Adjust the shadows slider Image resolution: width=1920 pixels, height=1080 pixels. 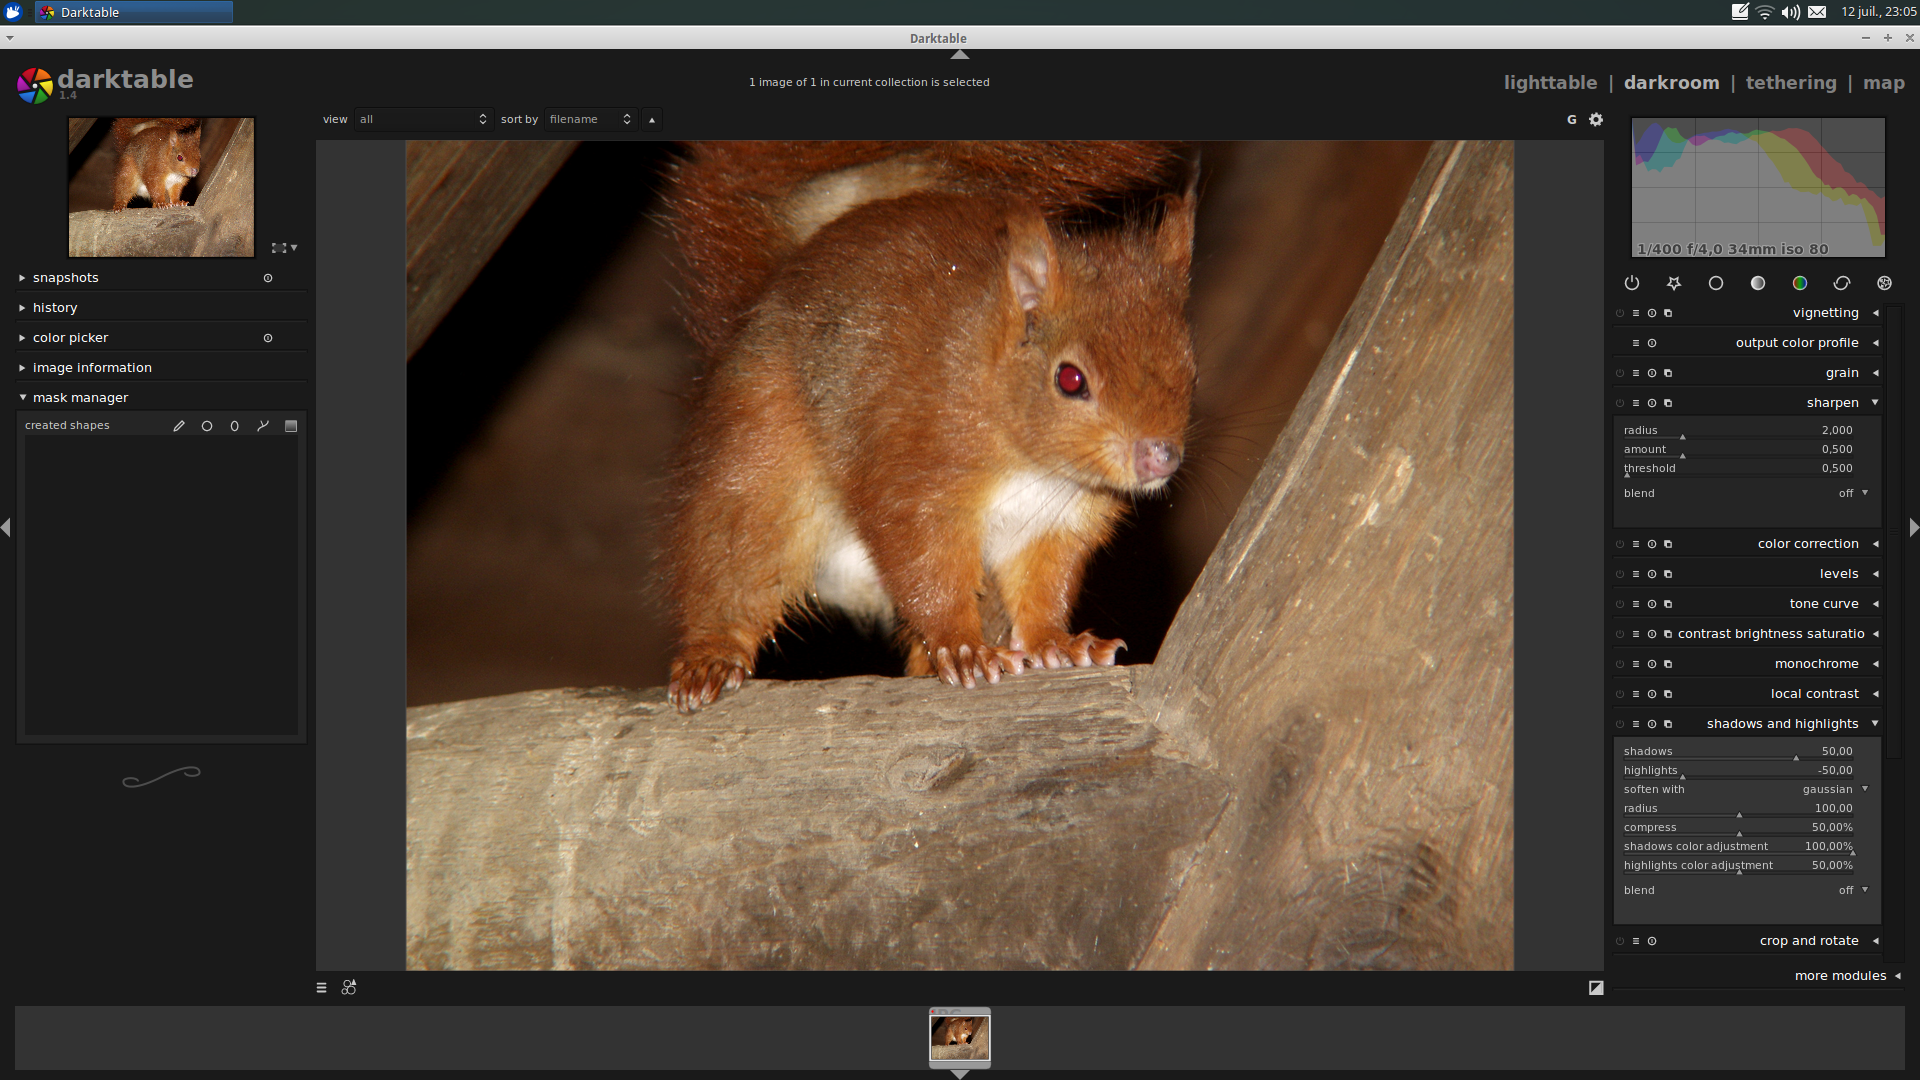pos(1738,752)
